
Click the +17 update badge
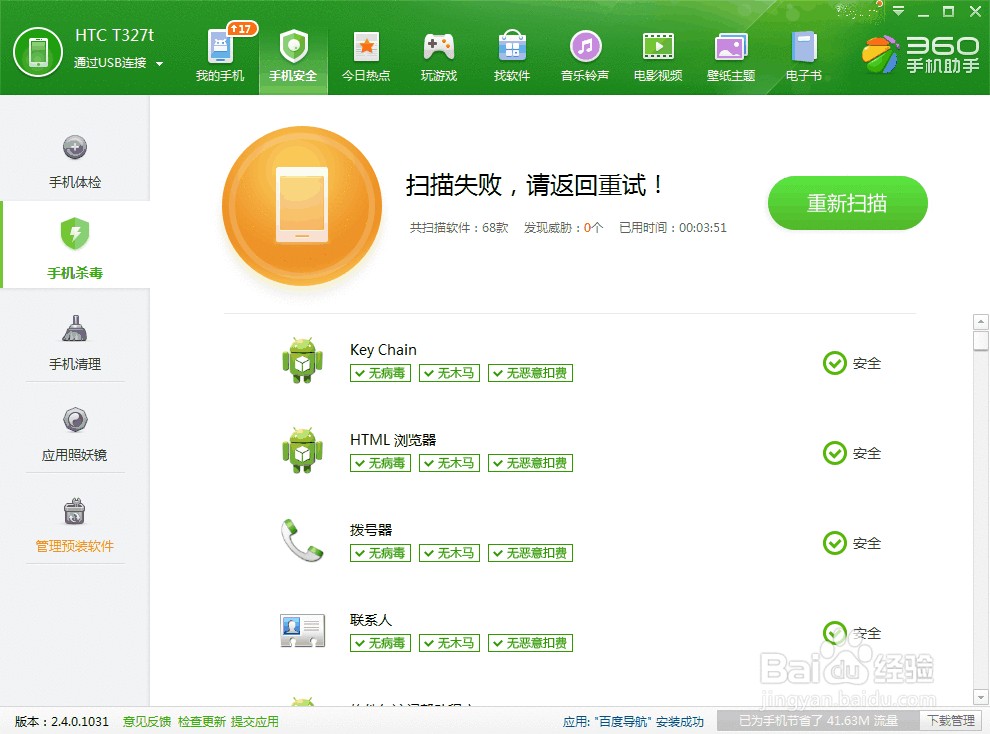click(241, 28)
